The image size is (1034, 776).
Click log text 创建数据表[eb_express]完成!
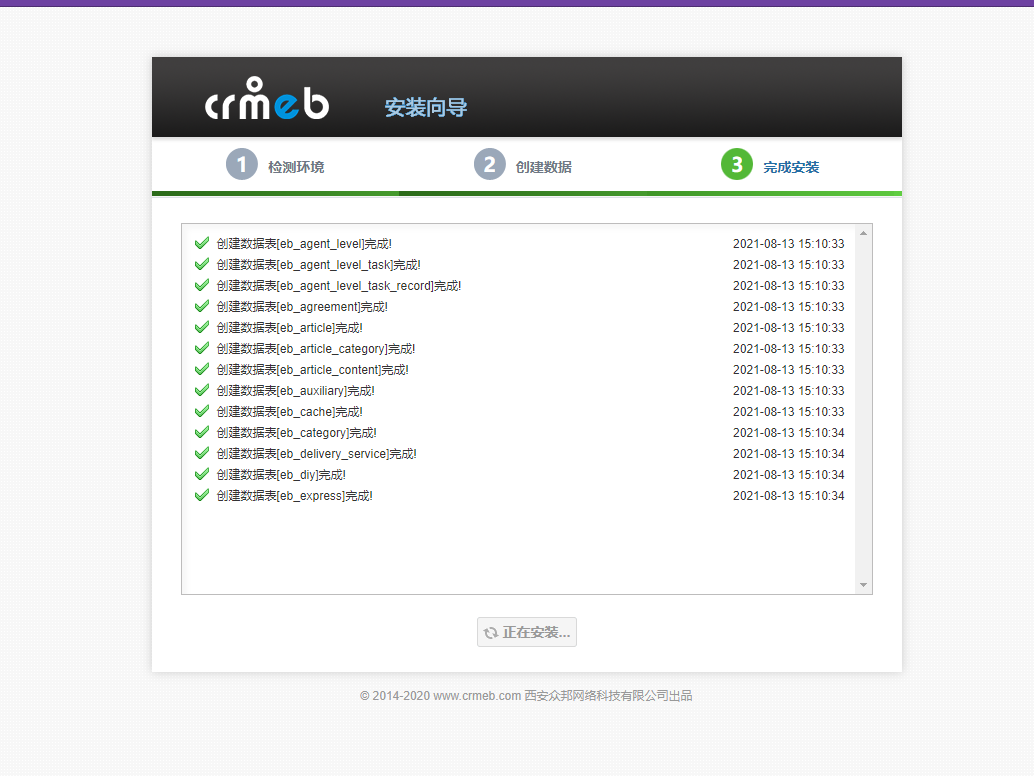pos(295,496)
